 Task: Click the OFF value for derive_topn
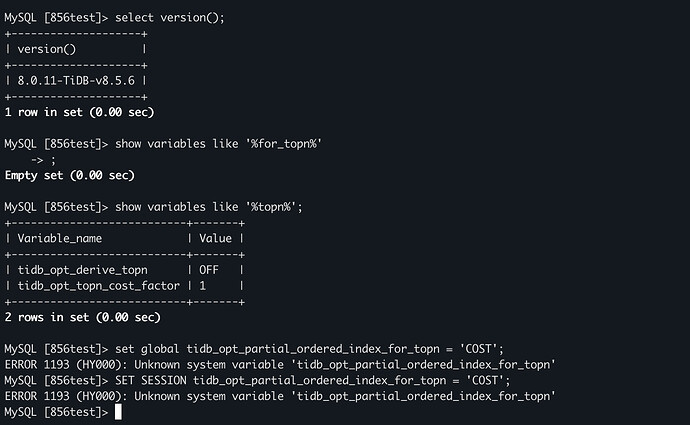(x=209, y=270)
